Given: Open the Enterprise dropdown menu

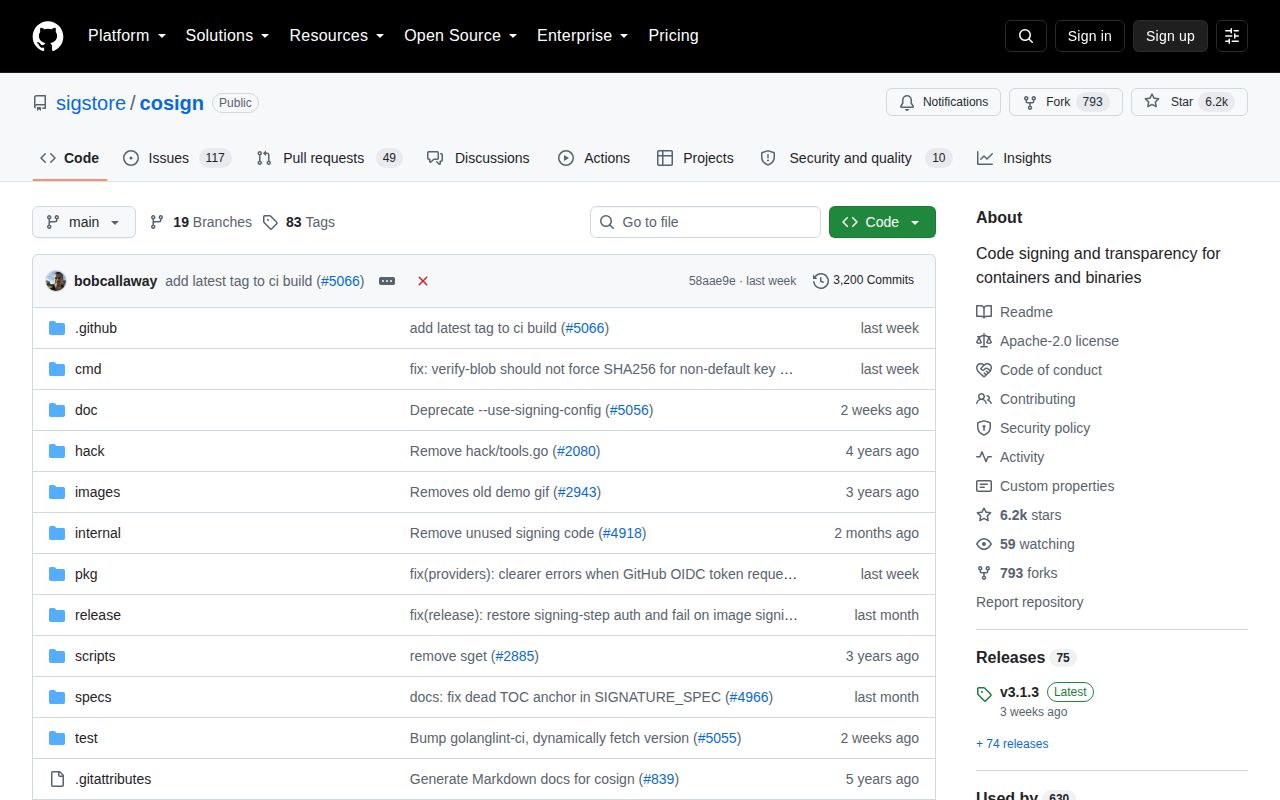Looking at the screenshot, I should [582, 36].
